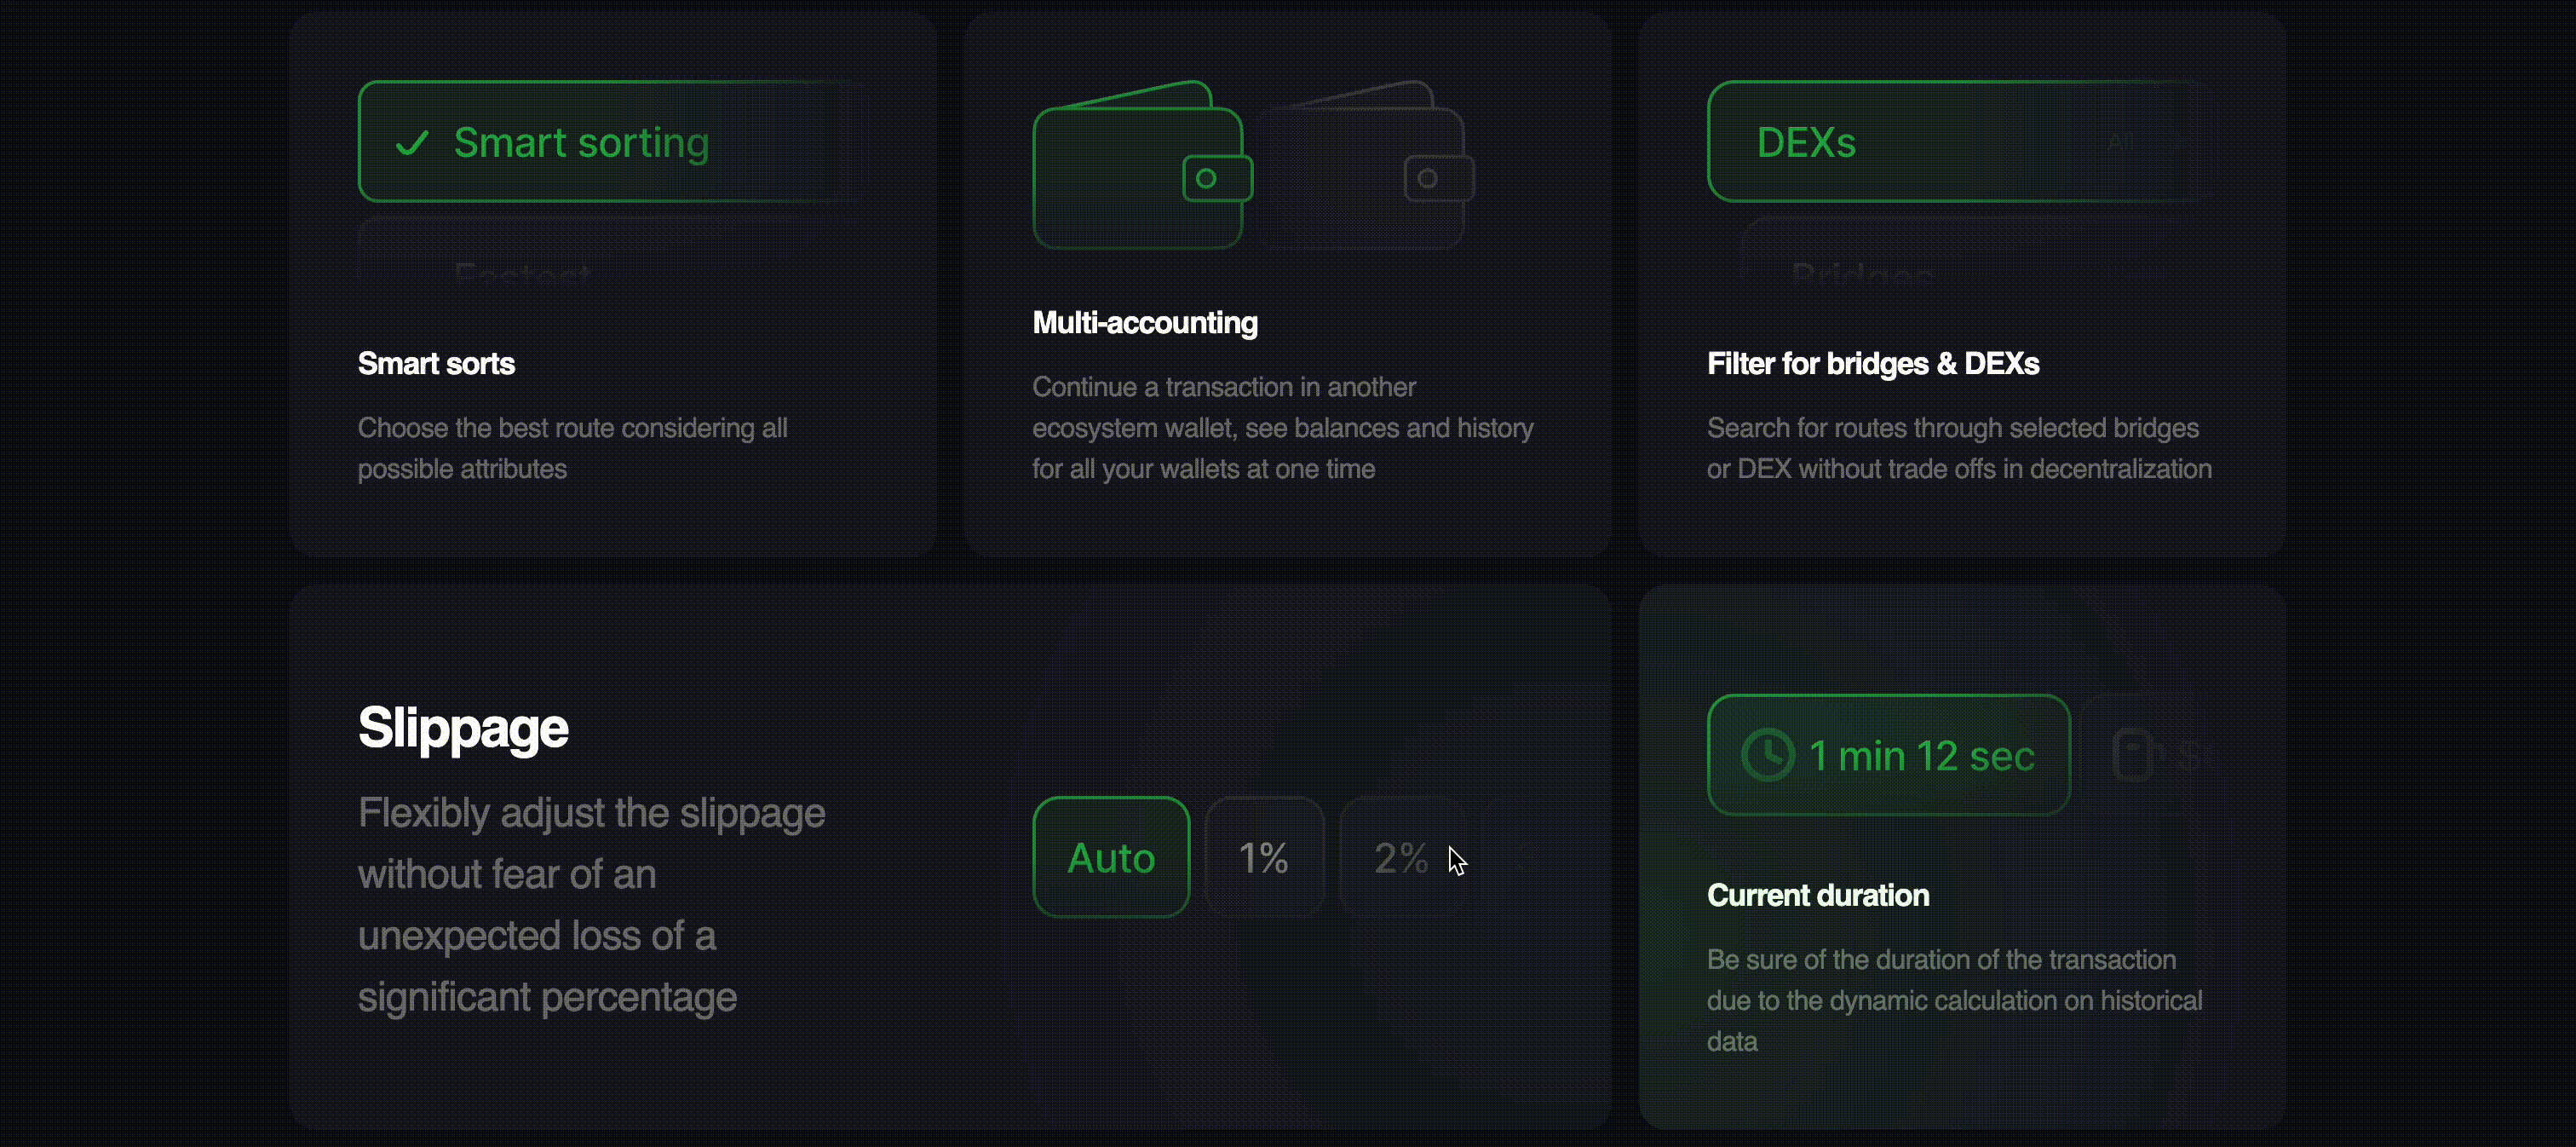Screen dimensions: 2576x1147
Task: Choose the 2% slippage option
Action: (1402, 857)
